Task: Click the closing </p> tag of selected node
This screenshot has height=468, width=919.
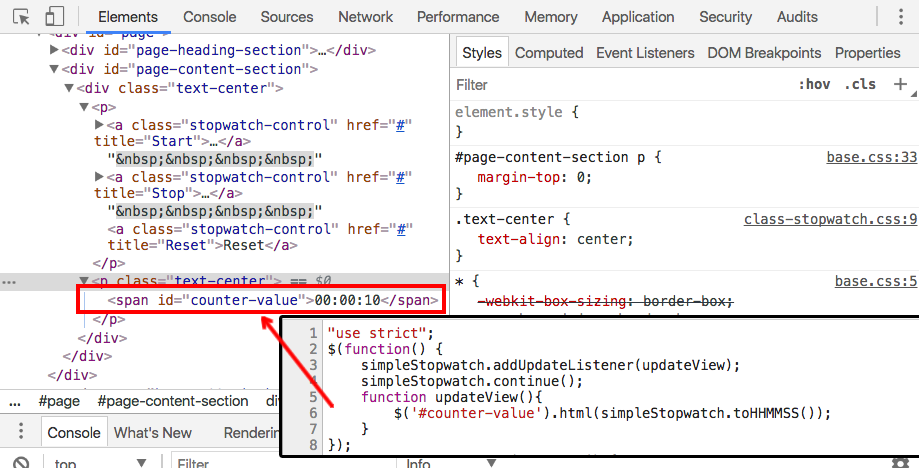Action: (109, 320)
